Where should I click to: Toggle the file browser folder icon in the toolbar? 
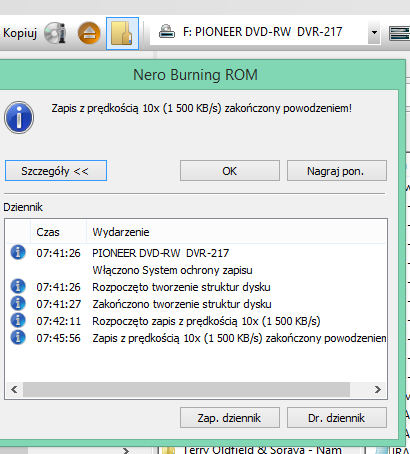coord(122,33)
